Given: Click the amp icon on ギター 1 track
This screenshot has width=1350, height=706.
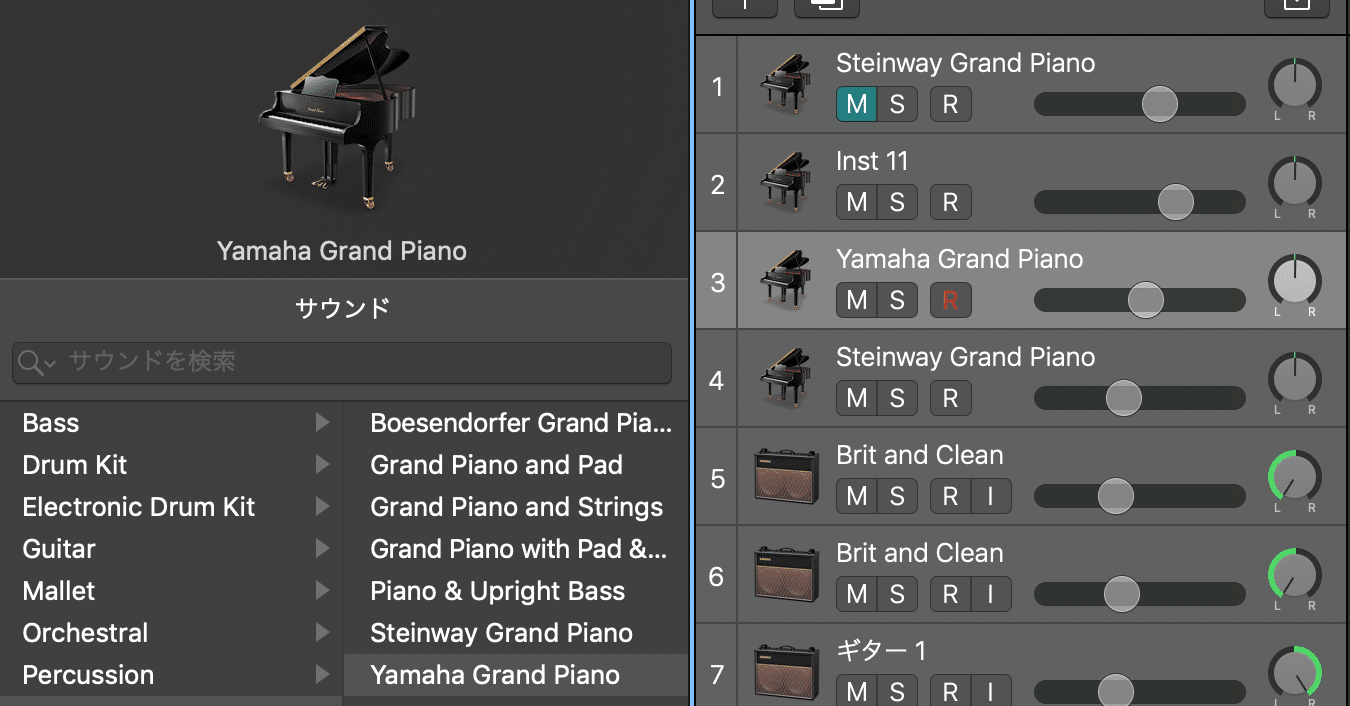Looking at the screenshot, I should click(785, 674).
